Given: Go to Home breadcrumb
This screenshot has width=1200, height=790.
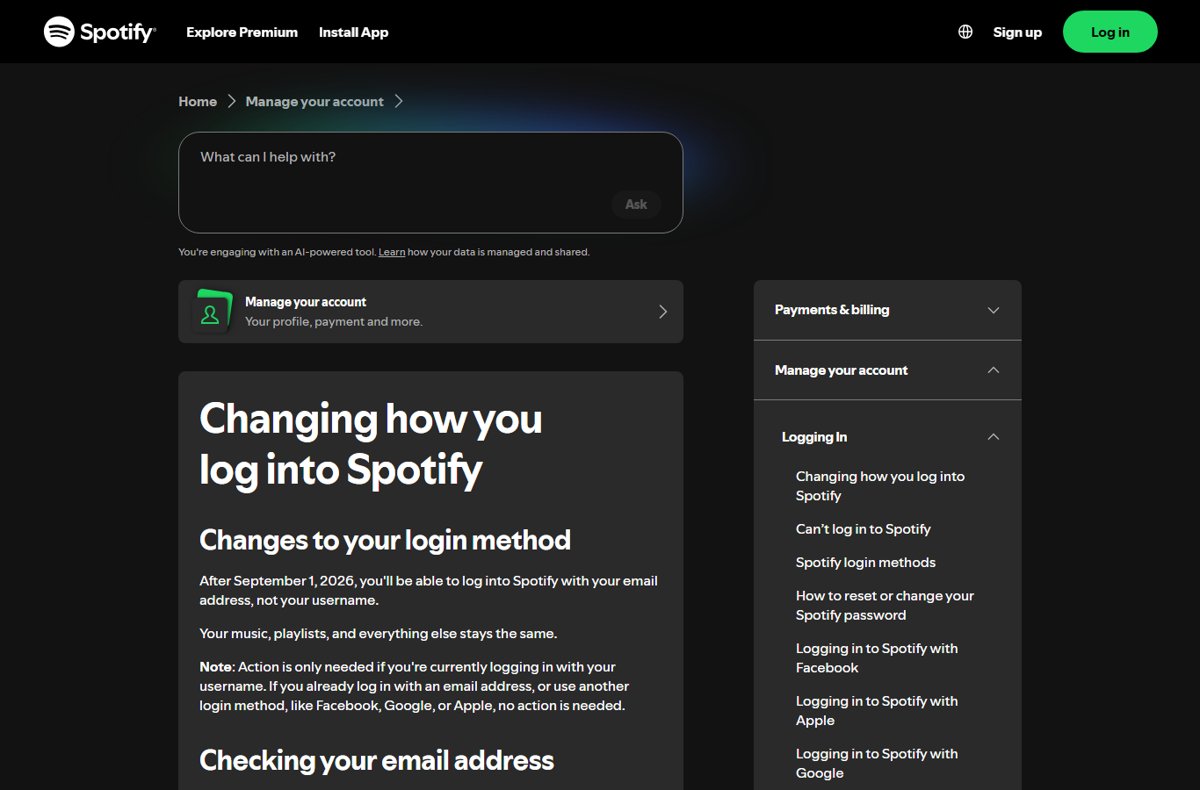Looking at the screenshot, I should click(x=197, y=101).
